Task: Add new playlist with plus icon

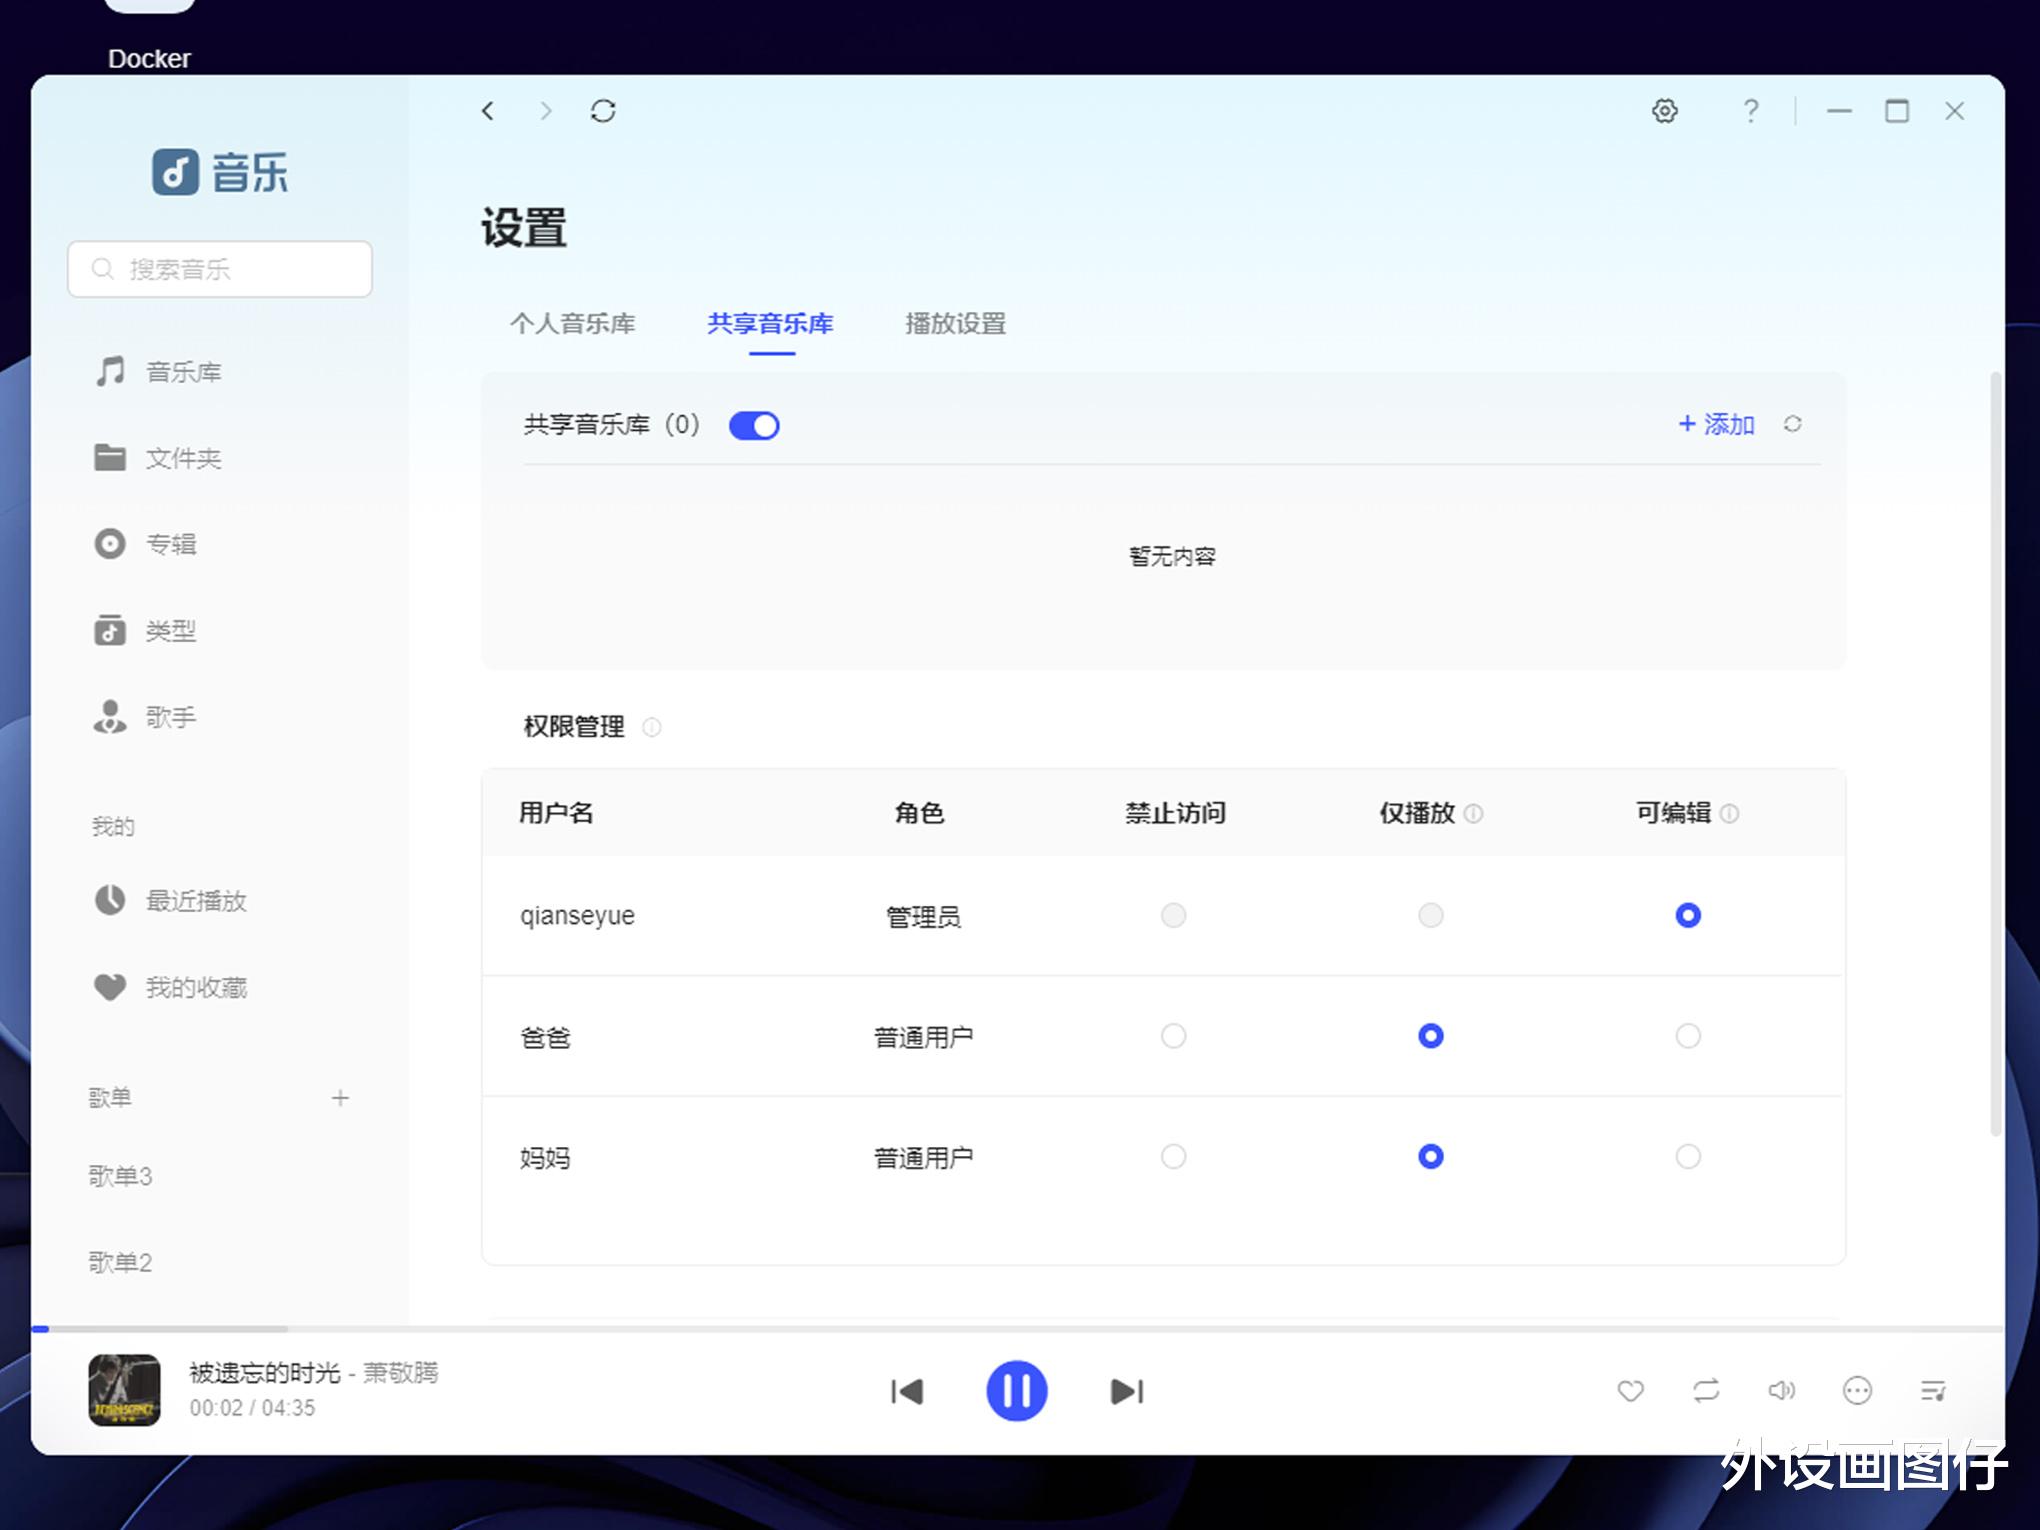Action: 340,1098
